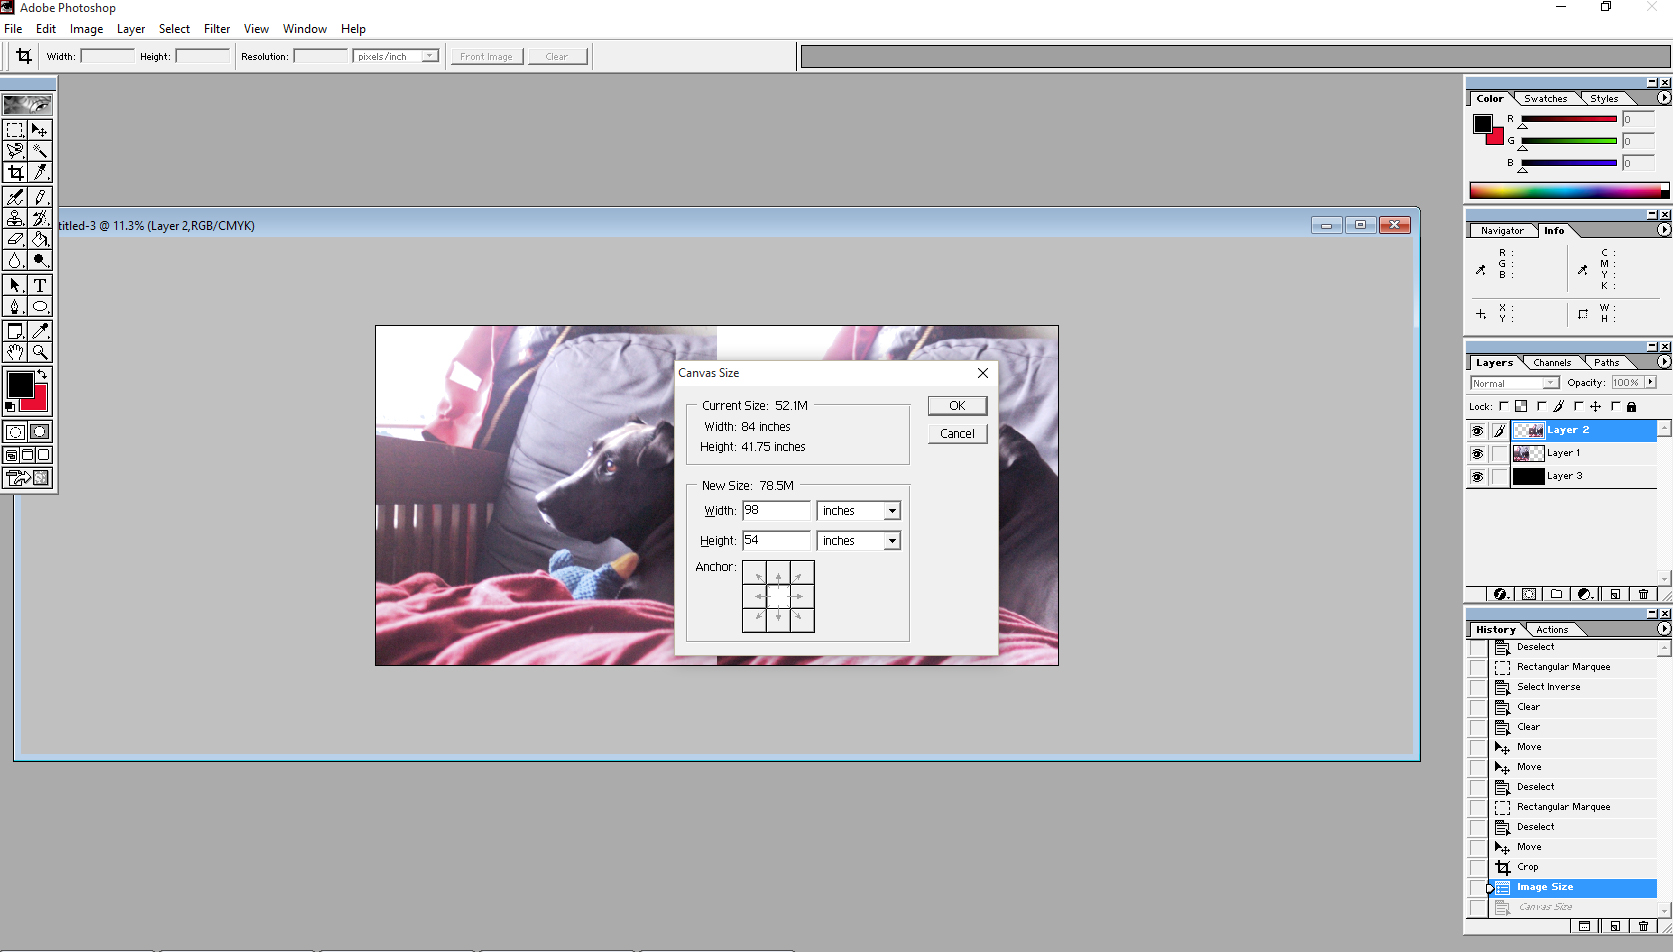The width and height of the screenshot is (1673, 952).
Task: Select the Pen tool
Action: pyautogui.click(x=15, y=306)
